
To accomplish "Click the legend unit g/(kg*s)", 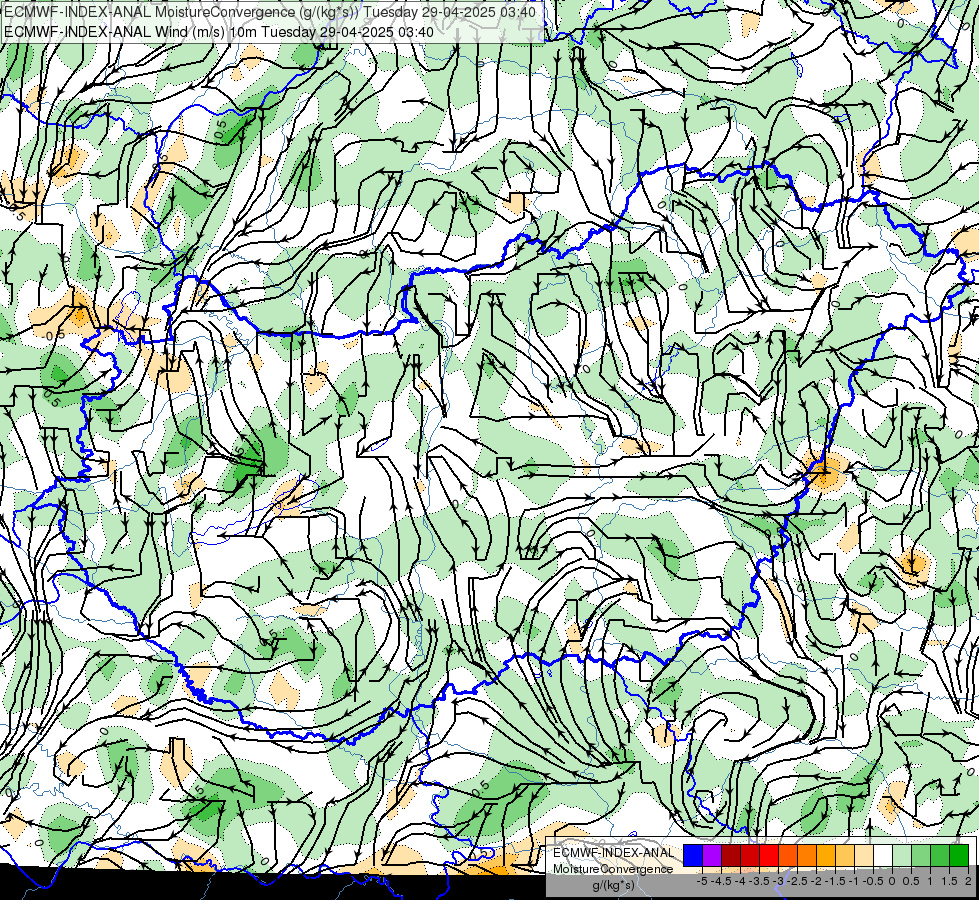I will coord(613,885).
